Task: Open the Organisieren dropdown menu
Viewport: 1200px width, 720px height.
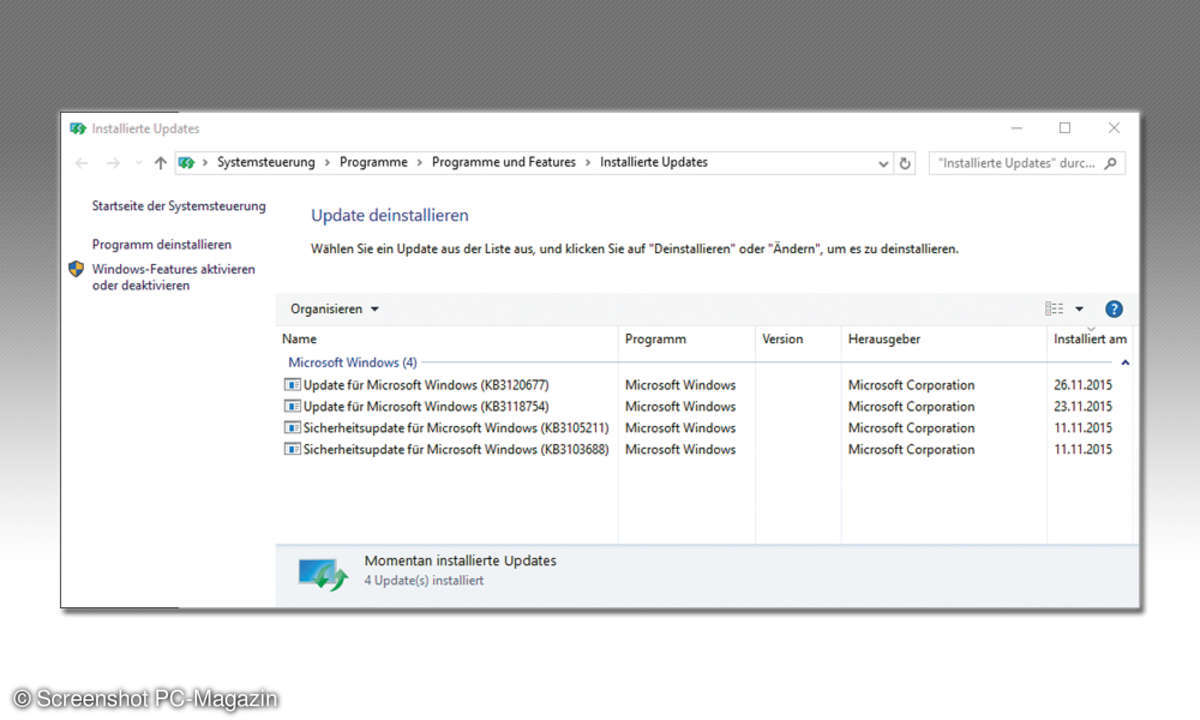Action: coord(335,309)
